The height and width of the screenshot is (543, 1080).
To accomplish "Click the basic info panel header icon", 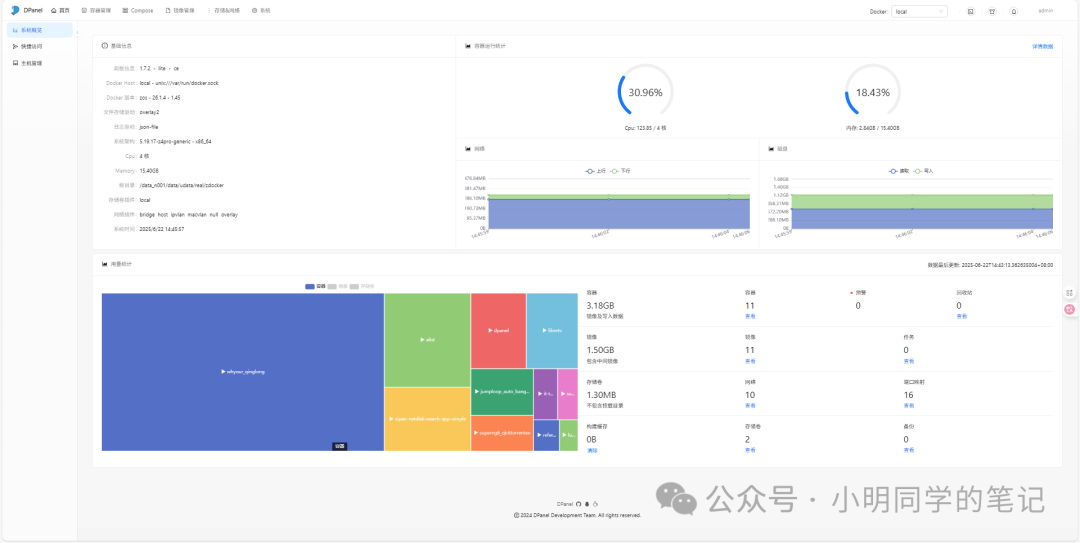I will click(x=105, y=46).
